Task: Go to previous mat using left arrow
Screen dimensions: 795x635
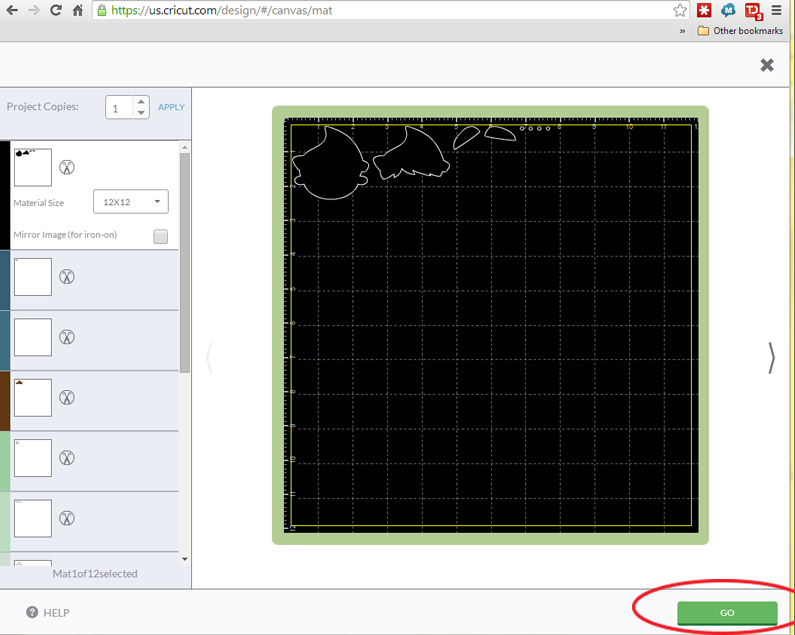Action: pos(209,357)
